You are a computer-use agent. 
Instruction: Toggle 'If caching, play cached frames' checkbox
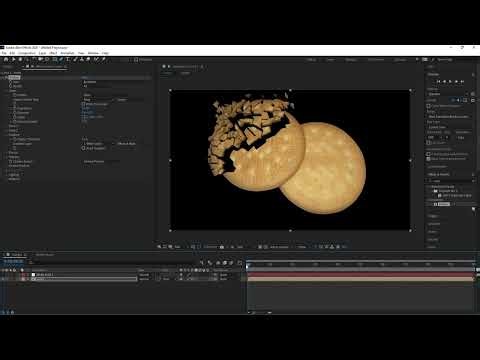click(429, 154)
